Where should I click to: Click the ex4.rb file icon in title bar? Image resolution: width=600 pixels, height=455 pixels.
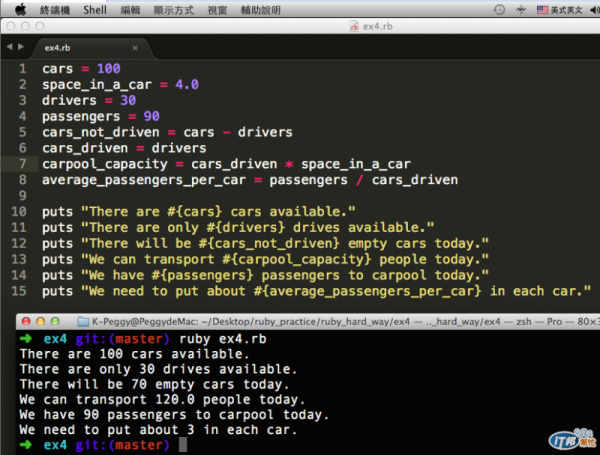click(354, 26)
